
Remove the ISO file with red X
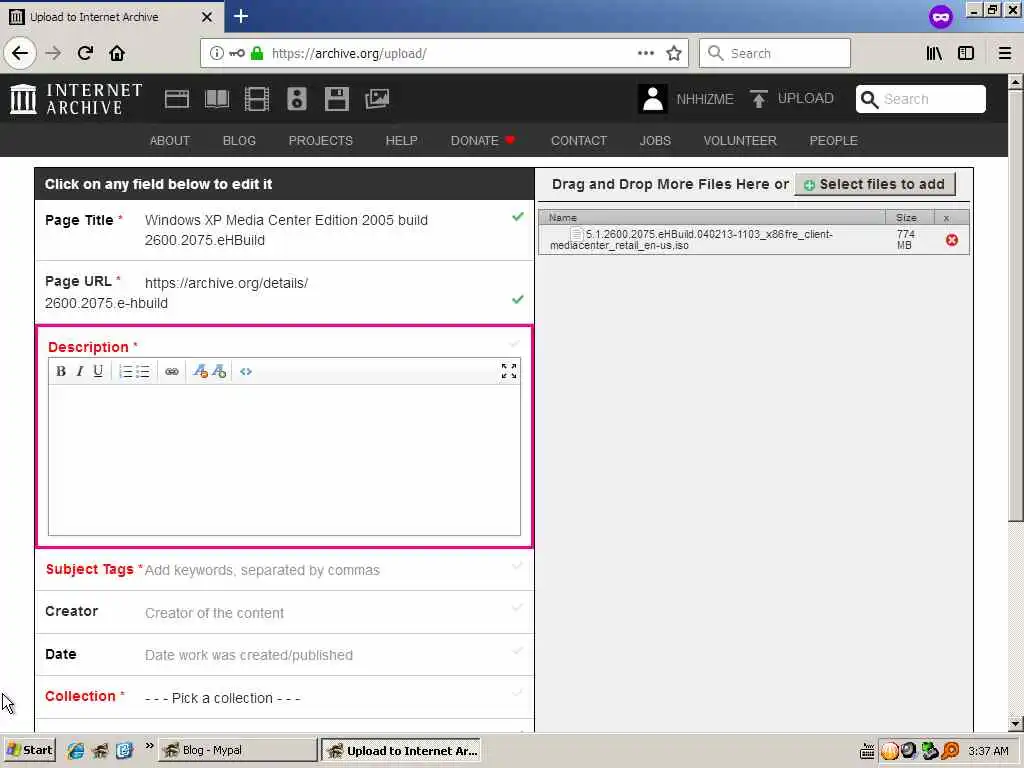point(952,240)
